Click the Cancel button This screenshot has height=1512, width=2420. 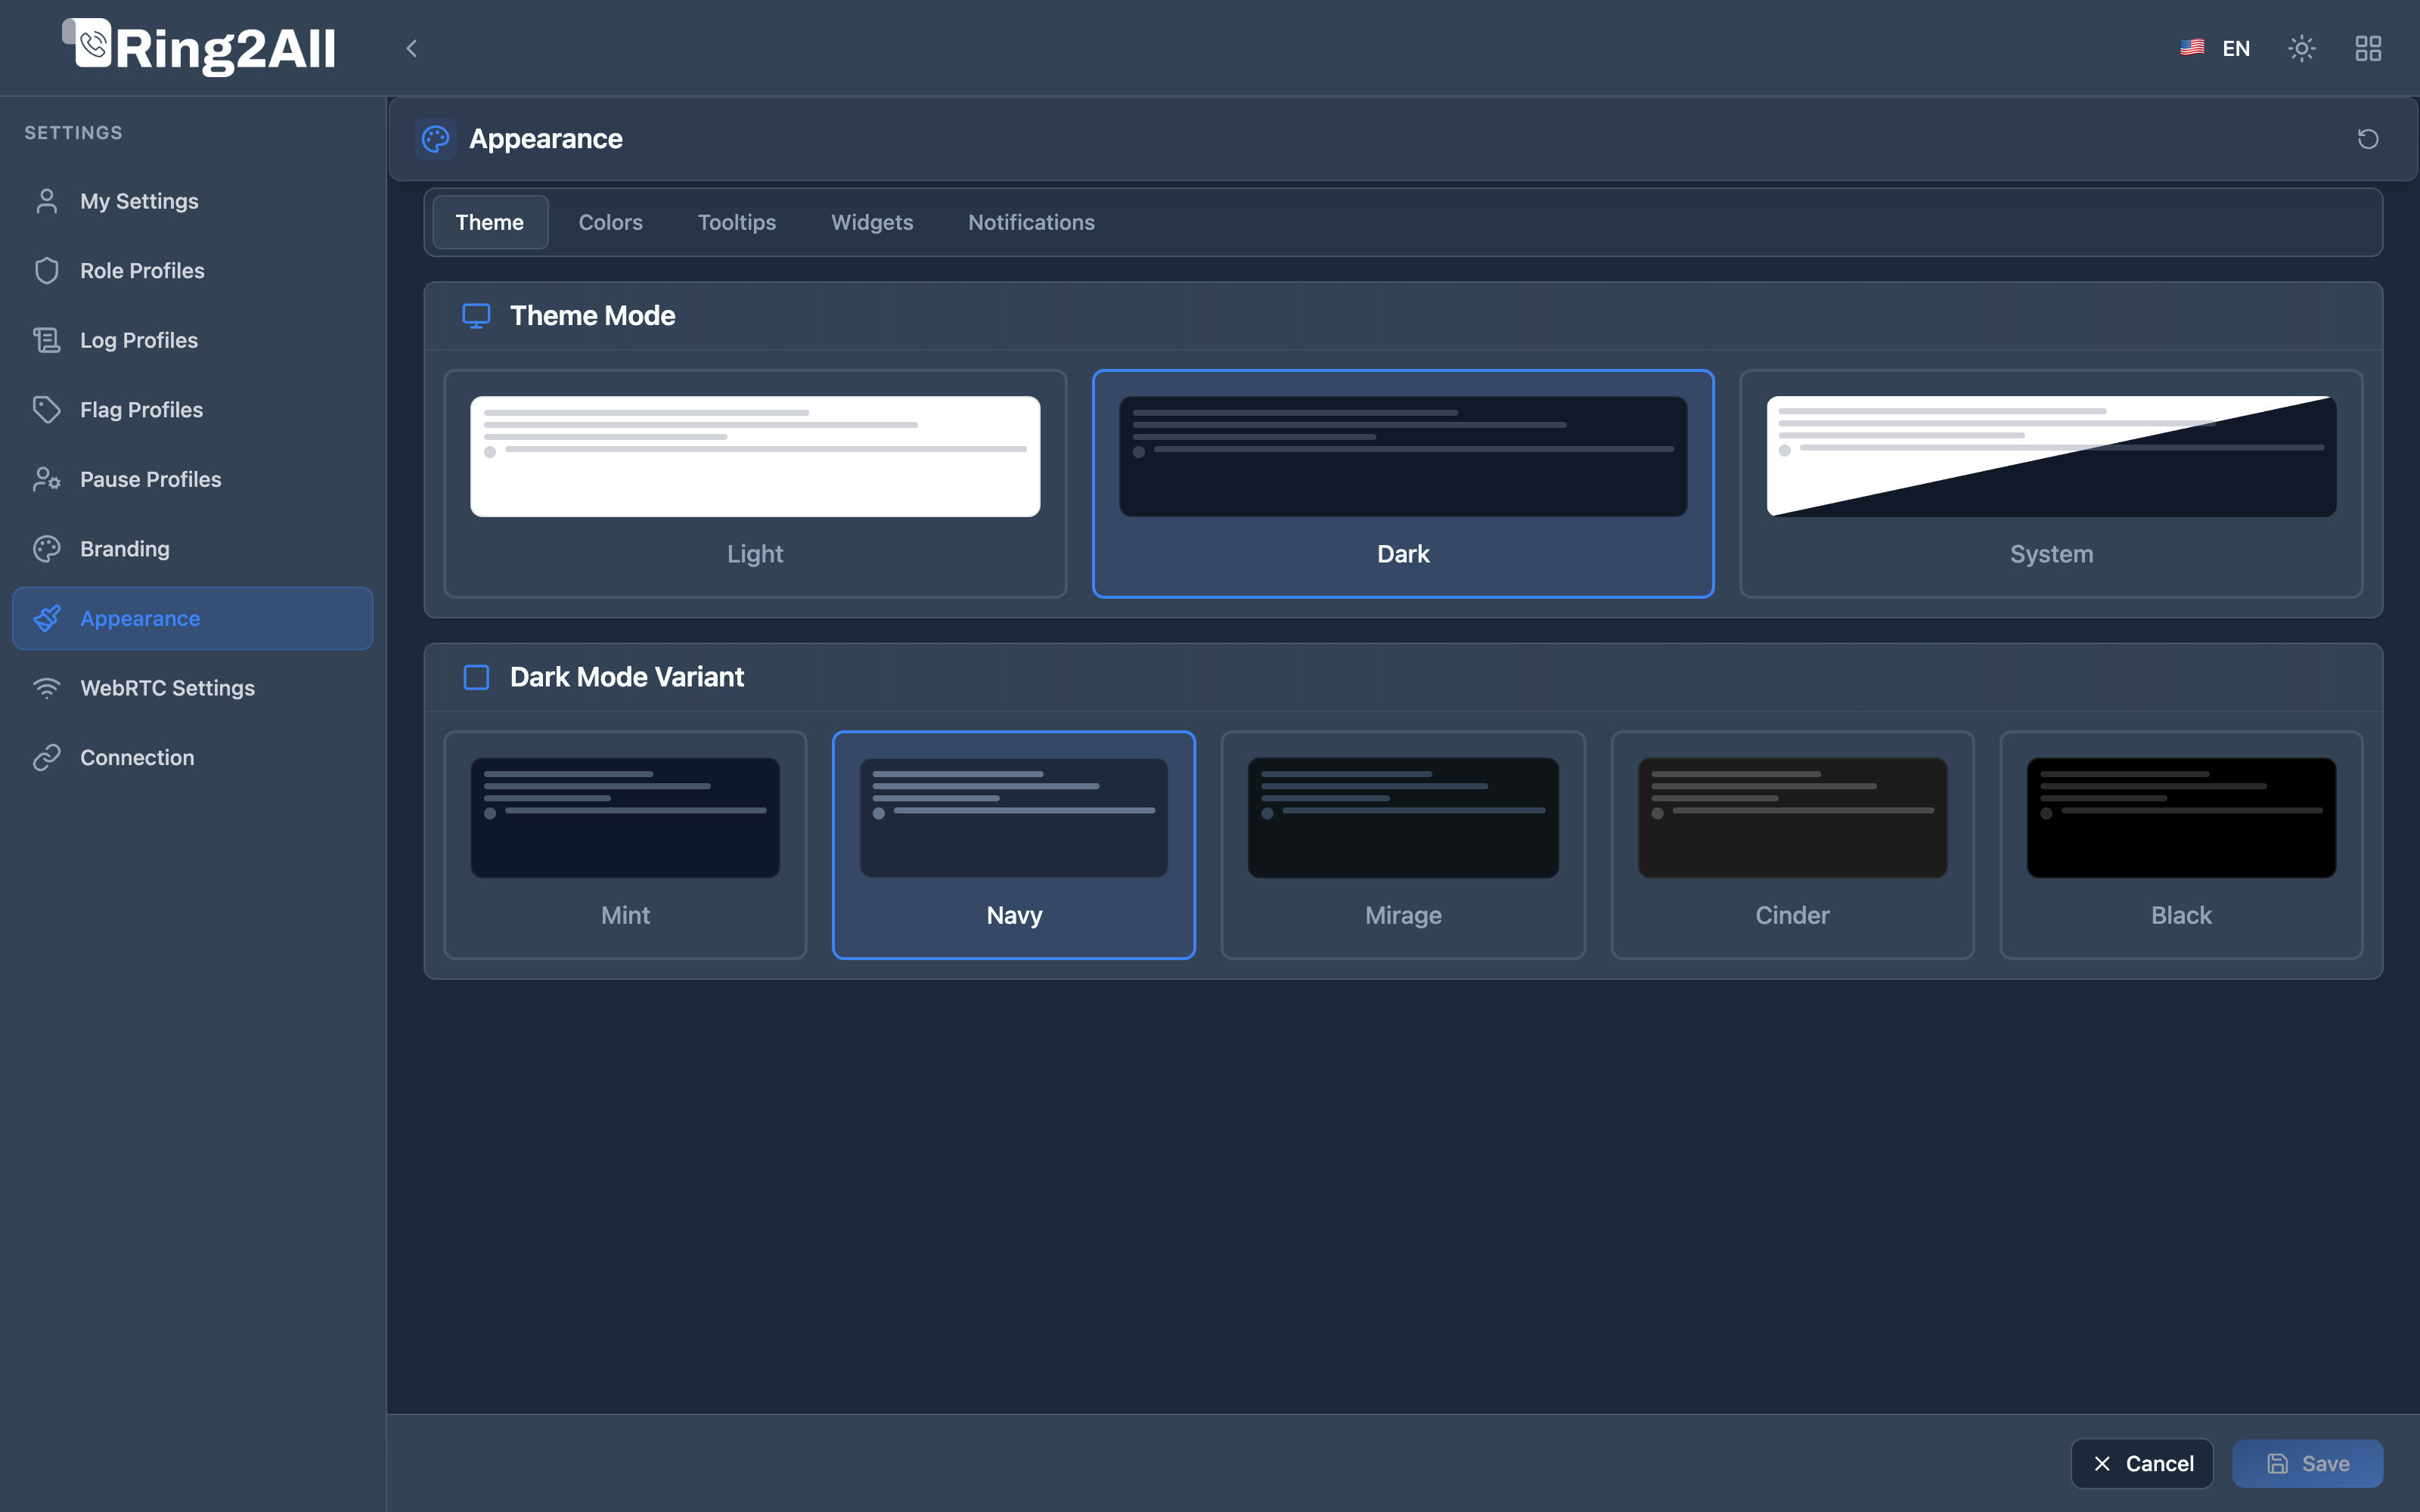(2142, 1463)
